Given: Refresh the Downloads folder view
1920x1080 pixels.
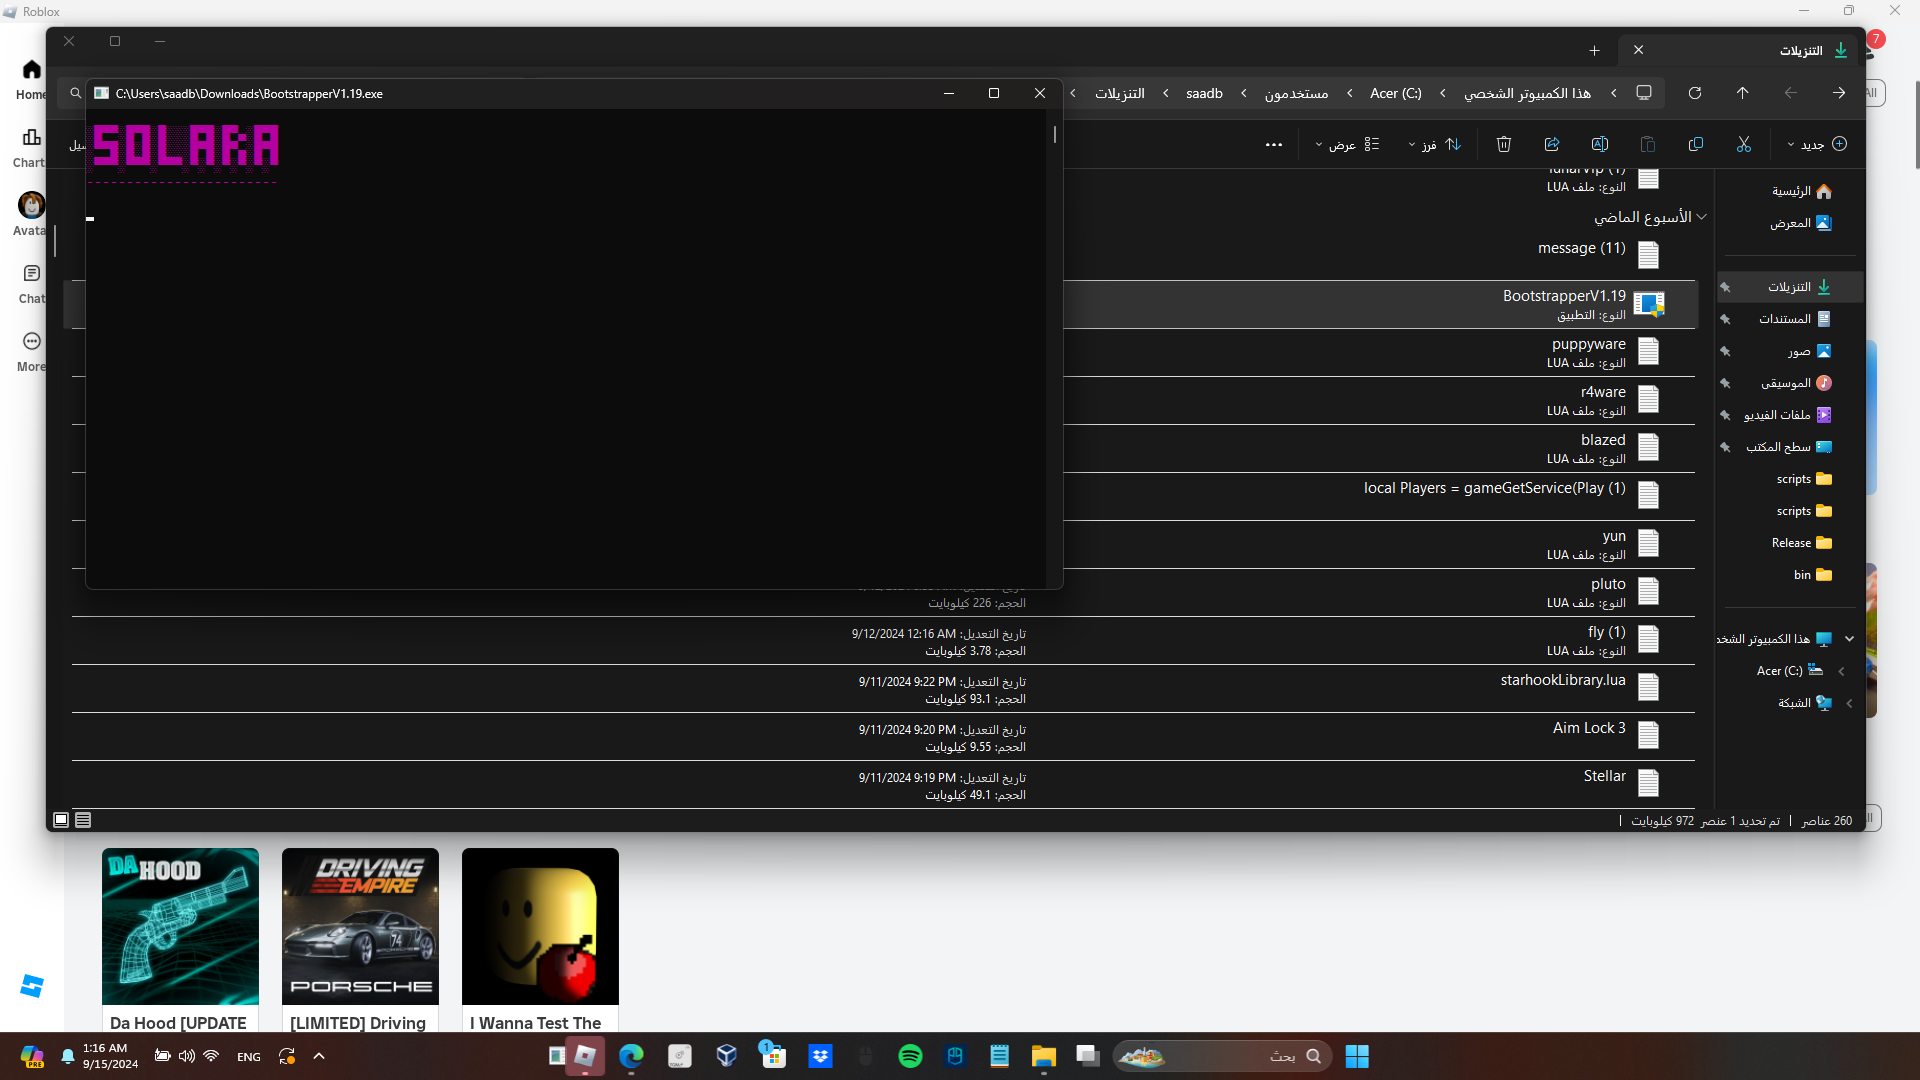Looking at the screenshot, I should pos(1695,93).
